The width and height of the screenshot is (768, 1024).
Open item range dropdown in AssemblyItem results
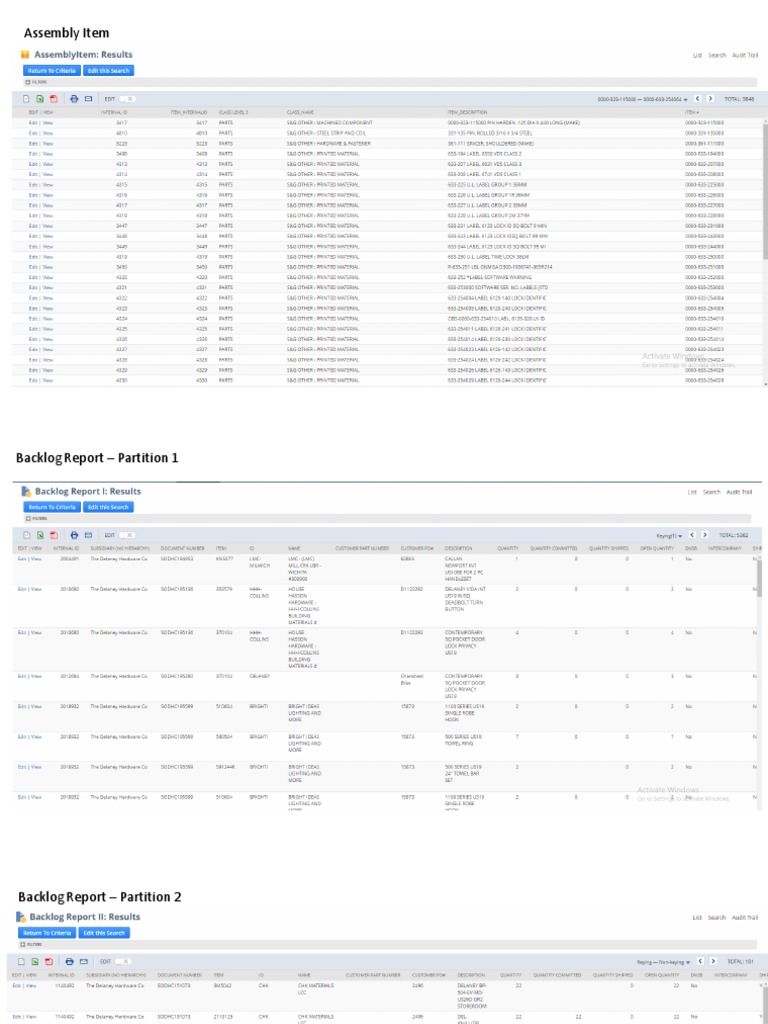tap(643, 99)
